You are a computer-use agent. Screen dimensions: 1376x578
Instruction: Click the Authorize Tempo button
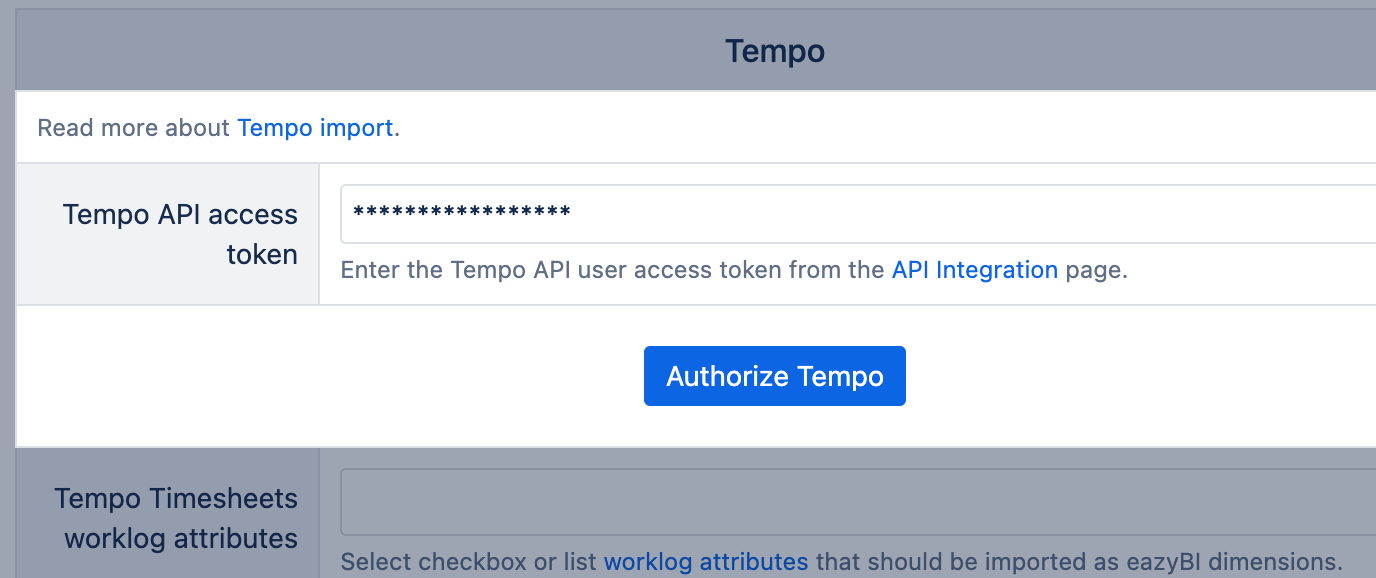click(775, 376)
